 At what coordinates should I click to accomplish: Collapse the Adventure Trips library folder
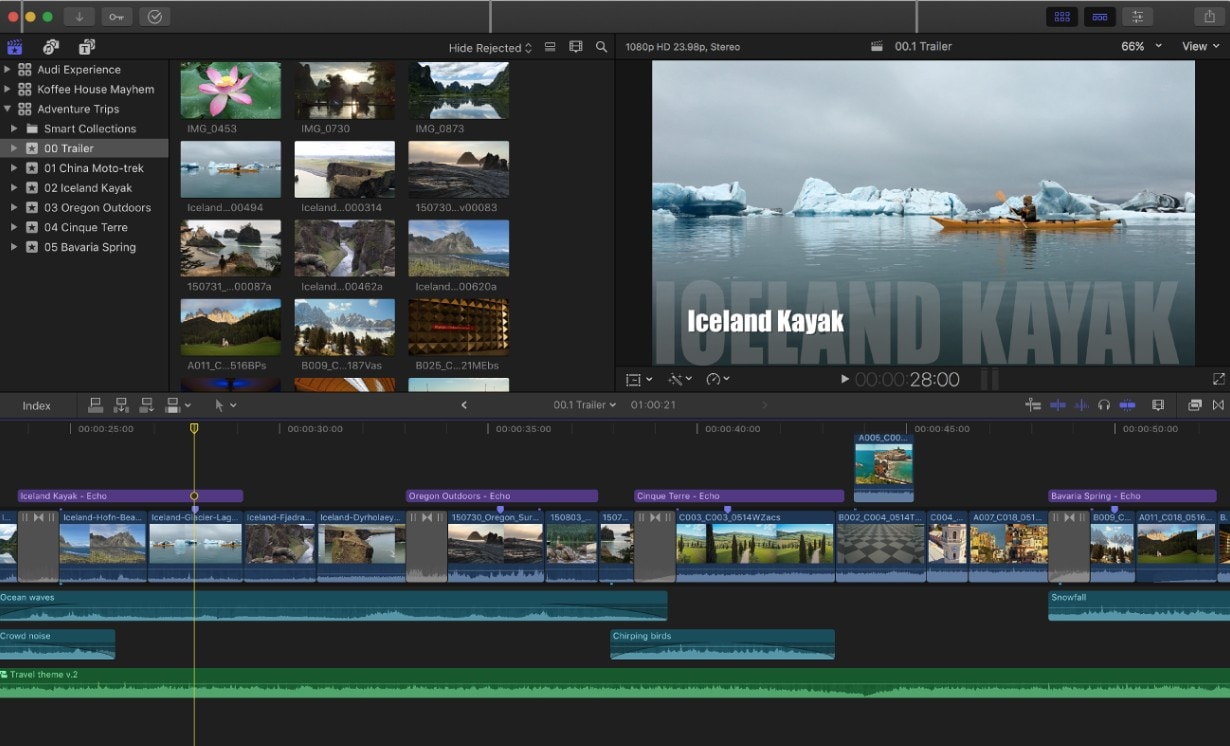coord(8,108)
